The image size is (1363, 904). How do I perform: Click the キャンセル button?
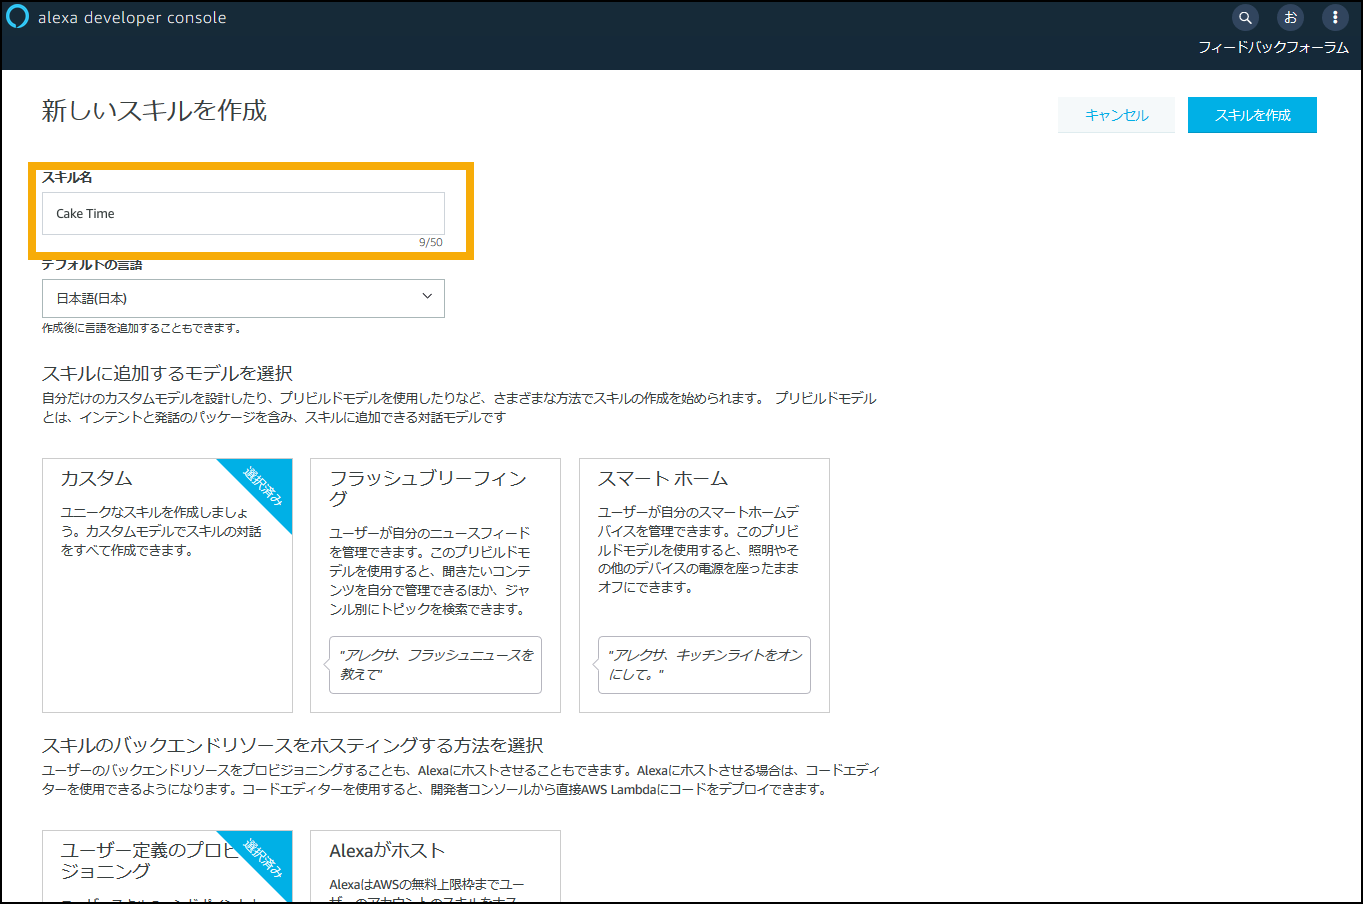pyautogui.click(x=1116, y=115)
